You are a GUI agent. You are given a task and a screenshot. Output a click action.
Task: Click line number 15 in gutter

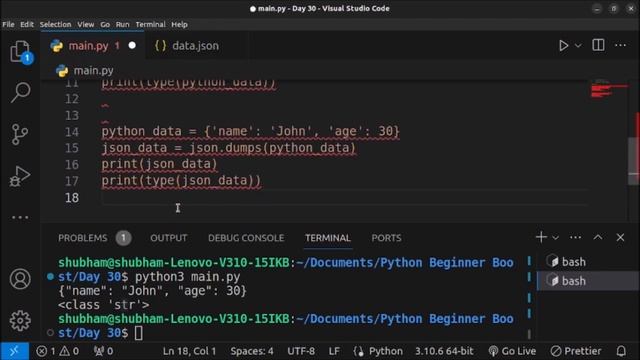click(72, 148)
